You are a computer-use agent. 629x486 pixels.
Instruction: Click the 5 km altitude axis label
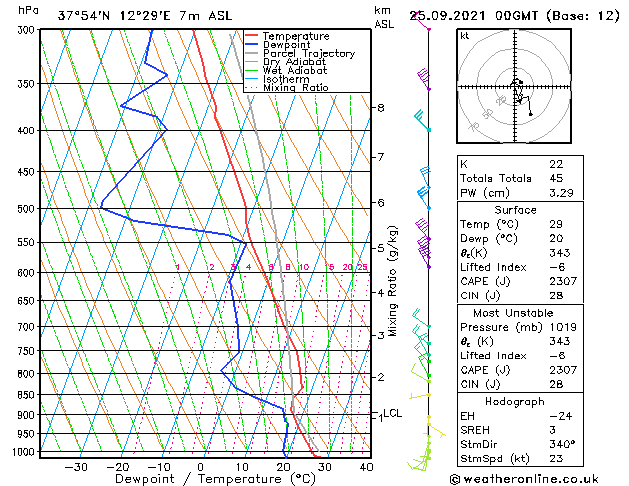(x=381, y=248)
